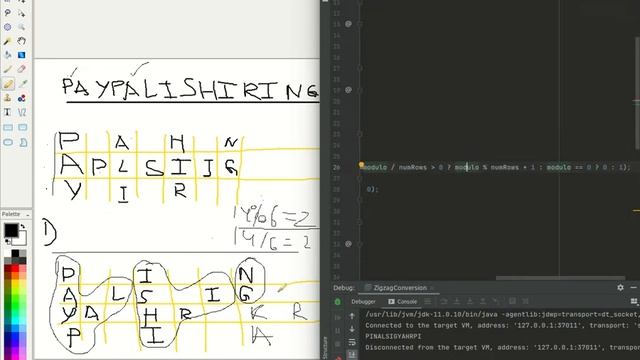Select the Pan hand tool
The height and width of the screenshot is (360, 640).
pos(22,41)
